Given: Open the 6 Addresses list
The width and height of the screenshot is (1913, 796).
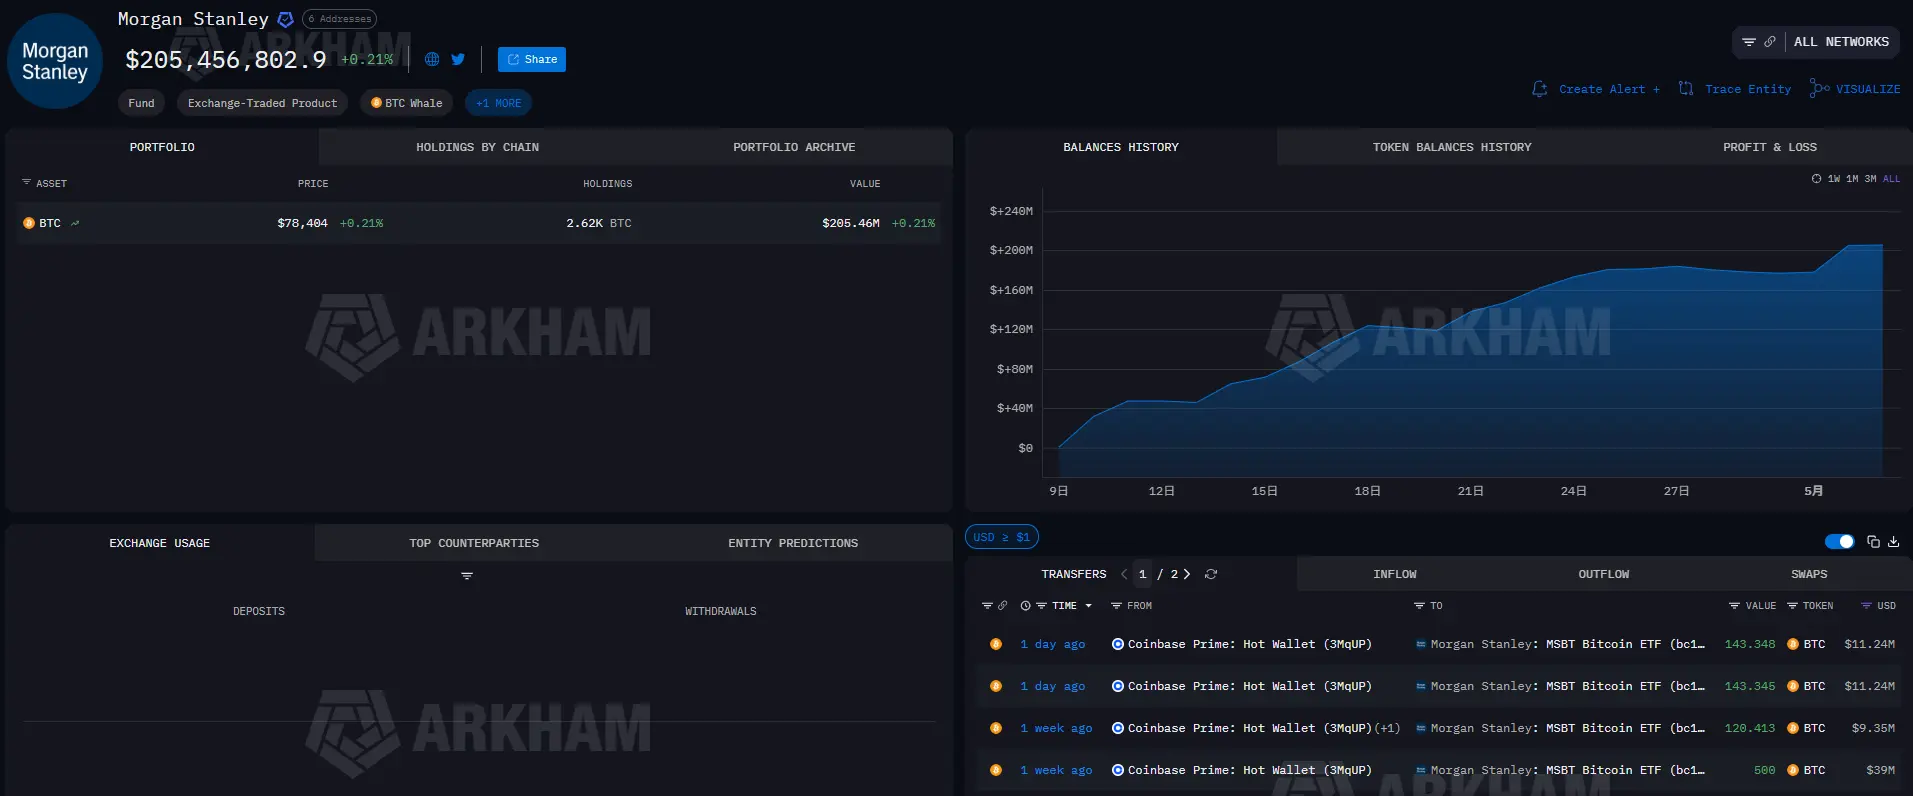Looking at the screenshot, I should click(x=339, y=19).
